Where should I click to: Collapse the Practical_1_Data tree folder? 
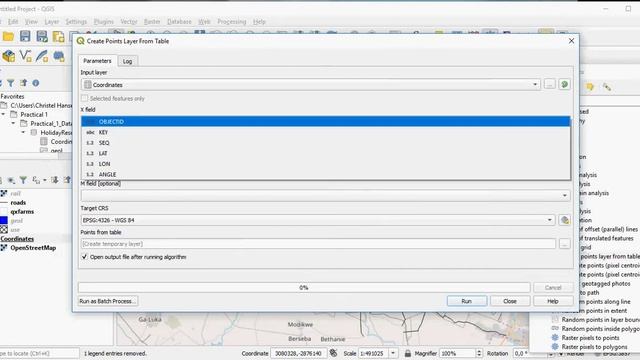click(13, 123)
